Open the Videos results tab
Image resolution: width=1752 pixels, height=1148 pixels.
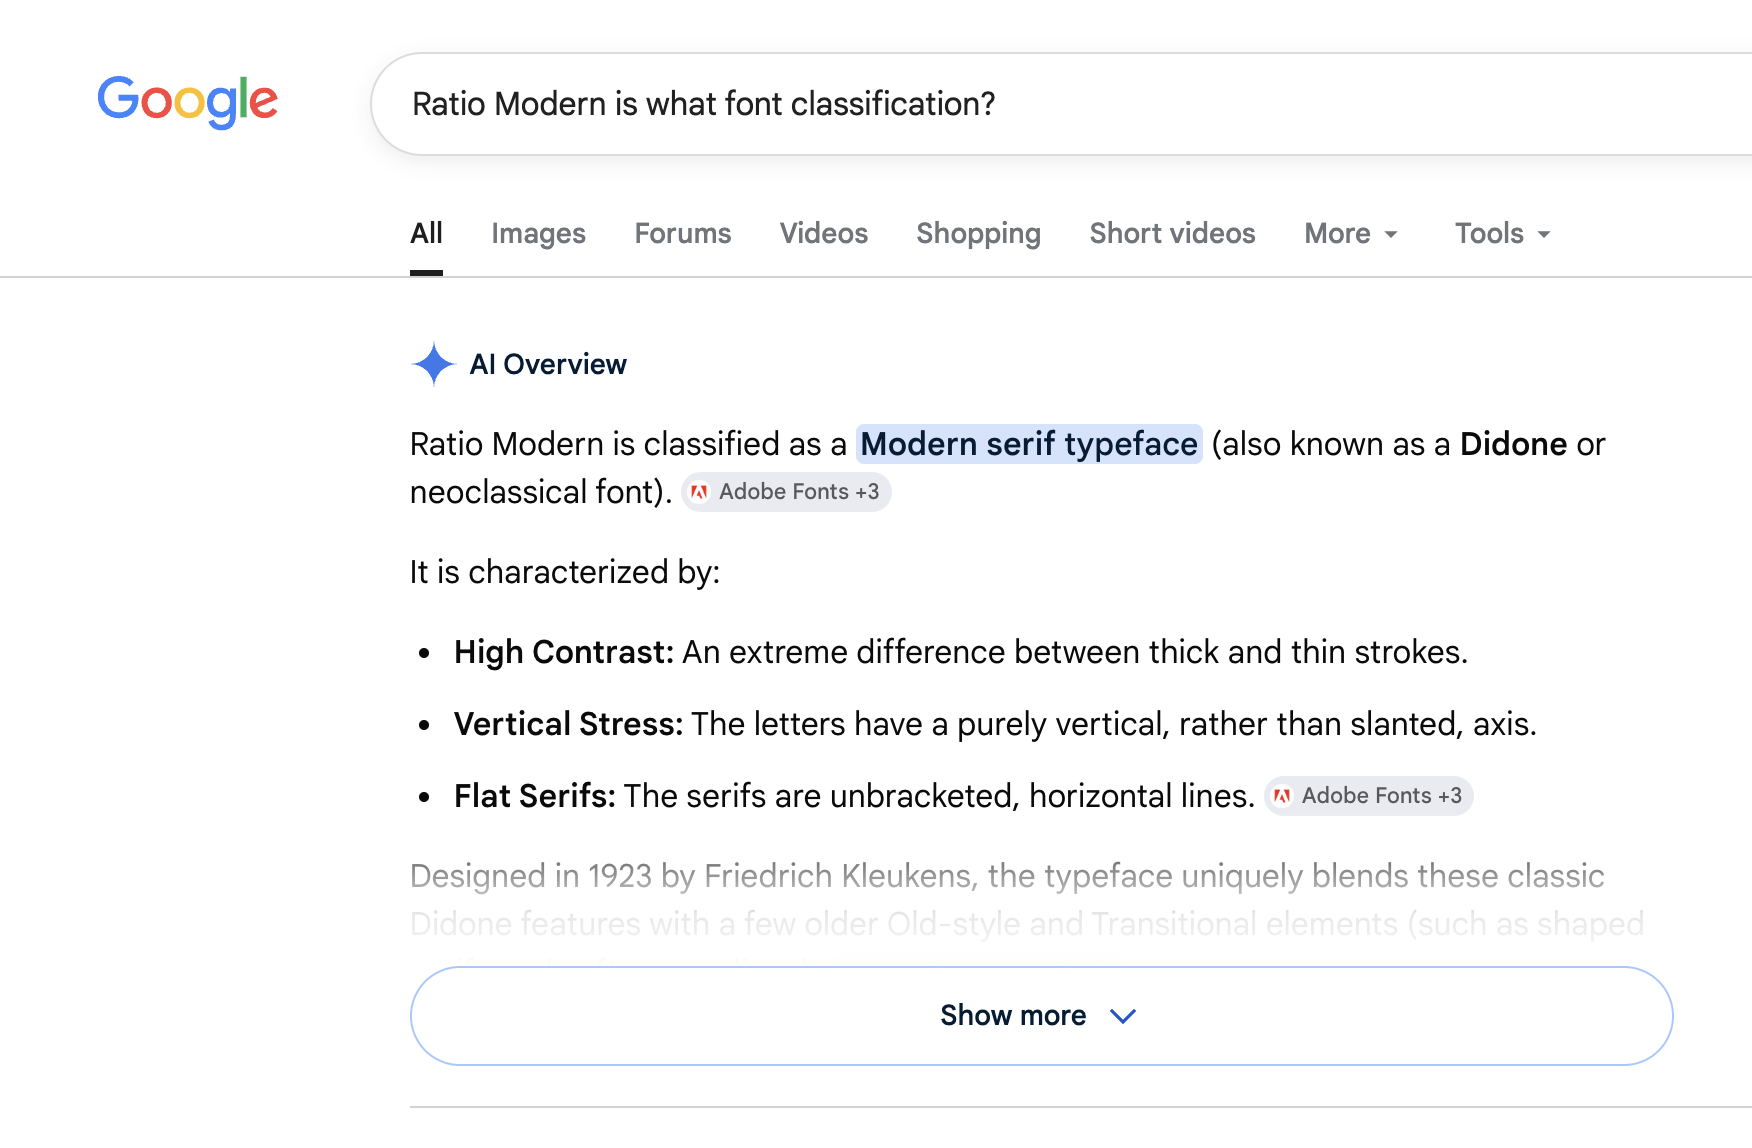pyautogui.click(x=824, y=234)
